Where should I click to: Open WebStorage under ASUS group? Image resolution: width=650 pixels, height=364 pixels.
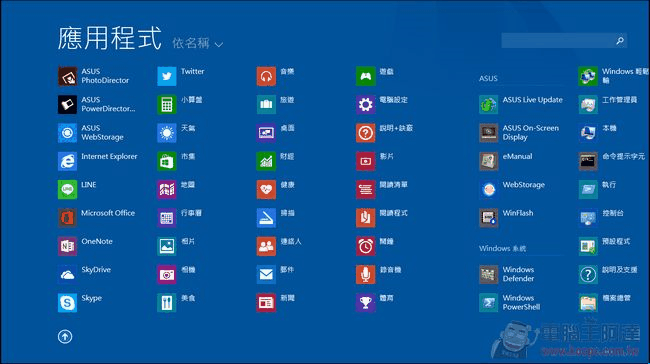coord(512,189)
